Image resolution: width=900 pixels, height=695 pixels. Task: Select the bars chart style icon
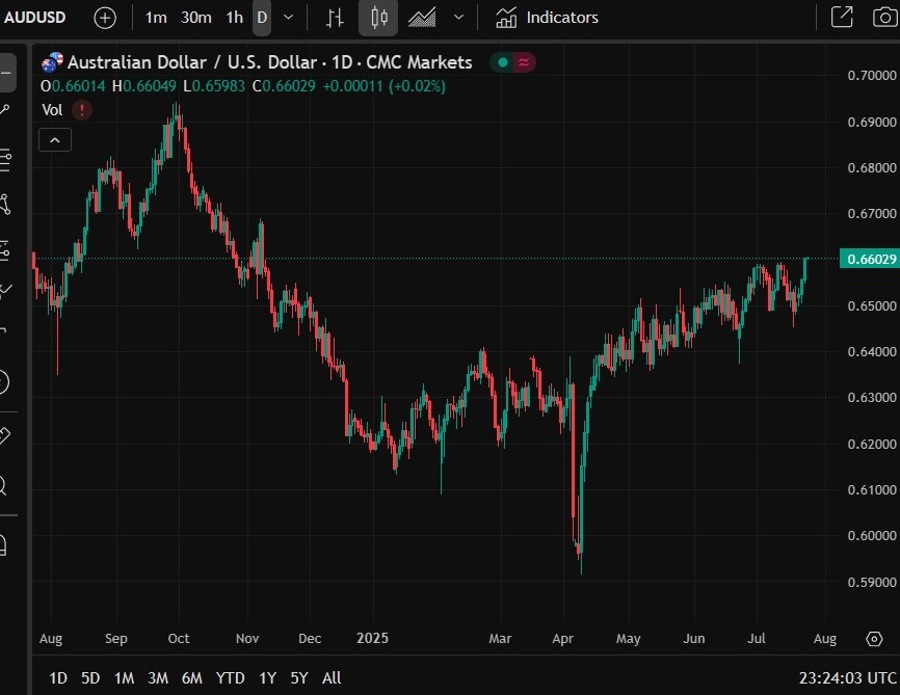[x=335, y=17]
